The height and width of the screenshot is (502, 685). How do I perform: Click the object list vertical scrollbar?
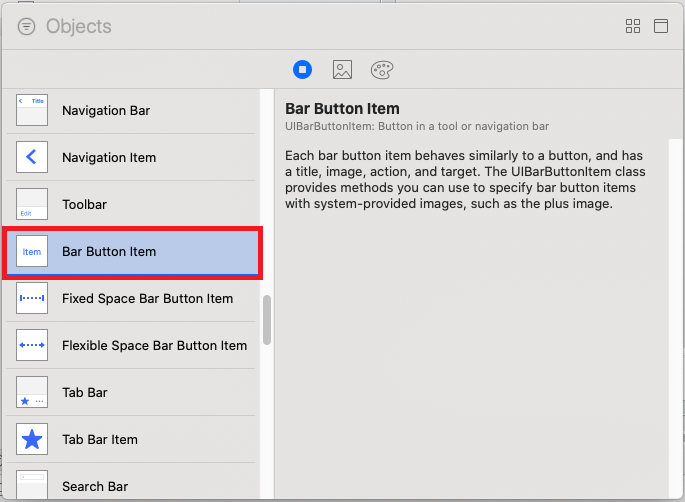coord(267,321)
